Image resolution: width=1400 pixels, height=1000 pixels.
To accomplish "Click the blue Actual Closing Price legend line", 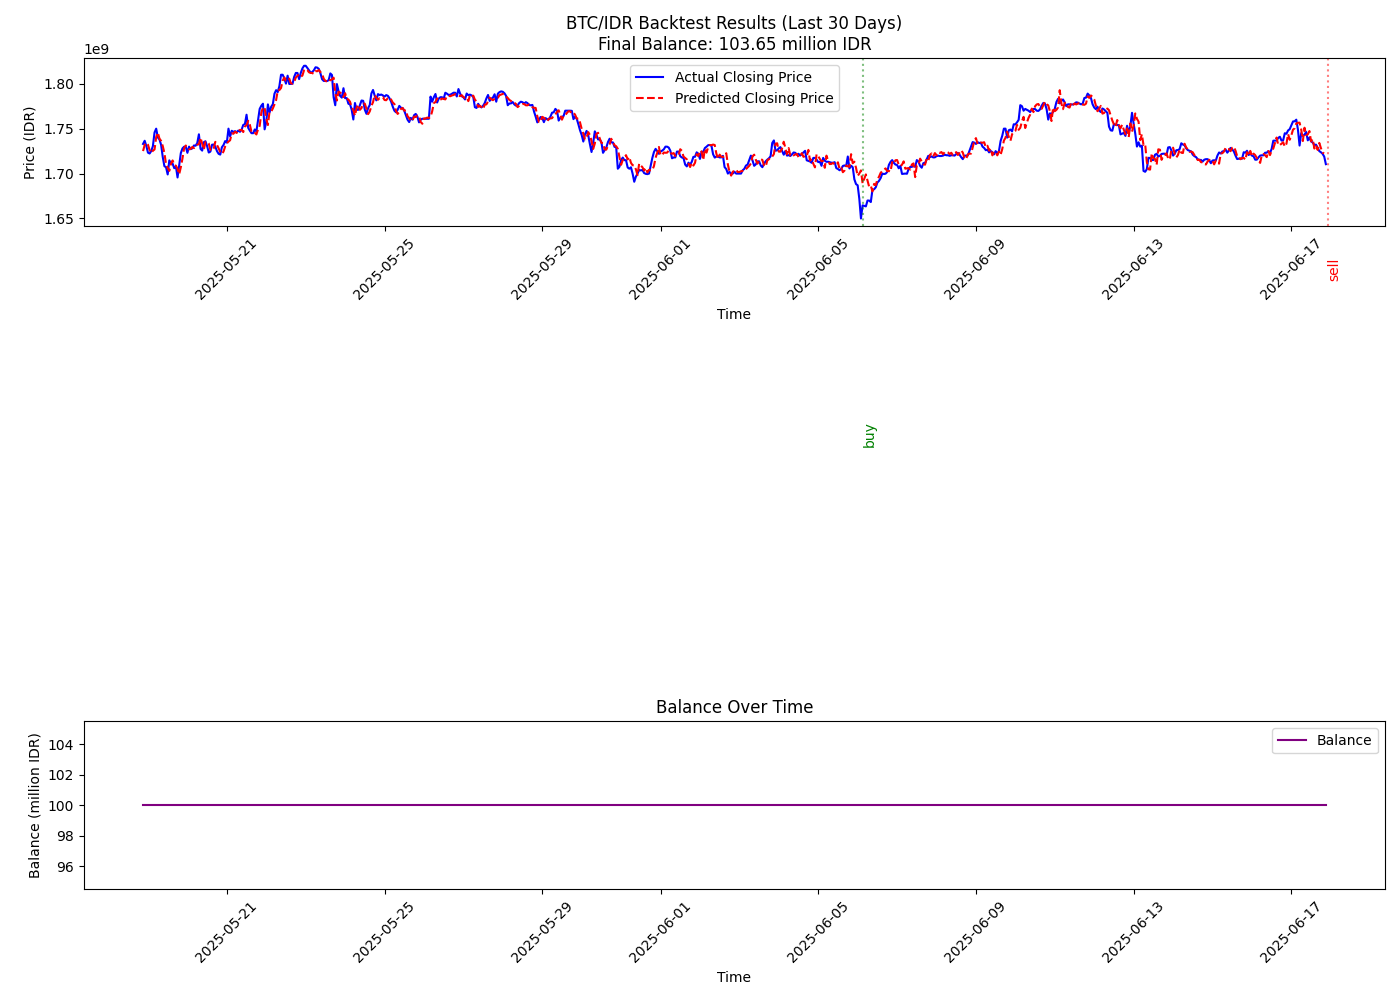I will 650,78.
